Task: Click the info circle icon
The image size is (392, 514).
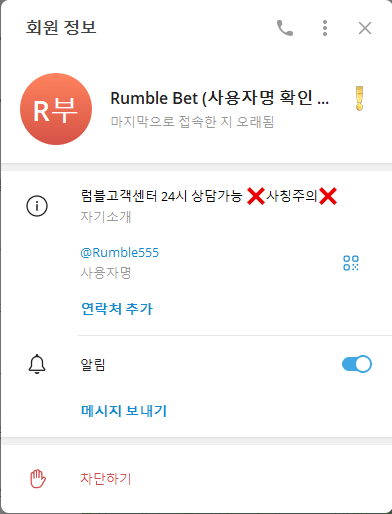Action: coord(37,206)
